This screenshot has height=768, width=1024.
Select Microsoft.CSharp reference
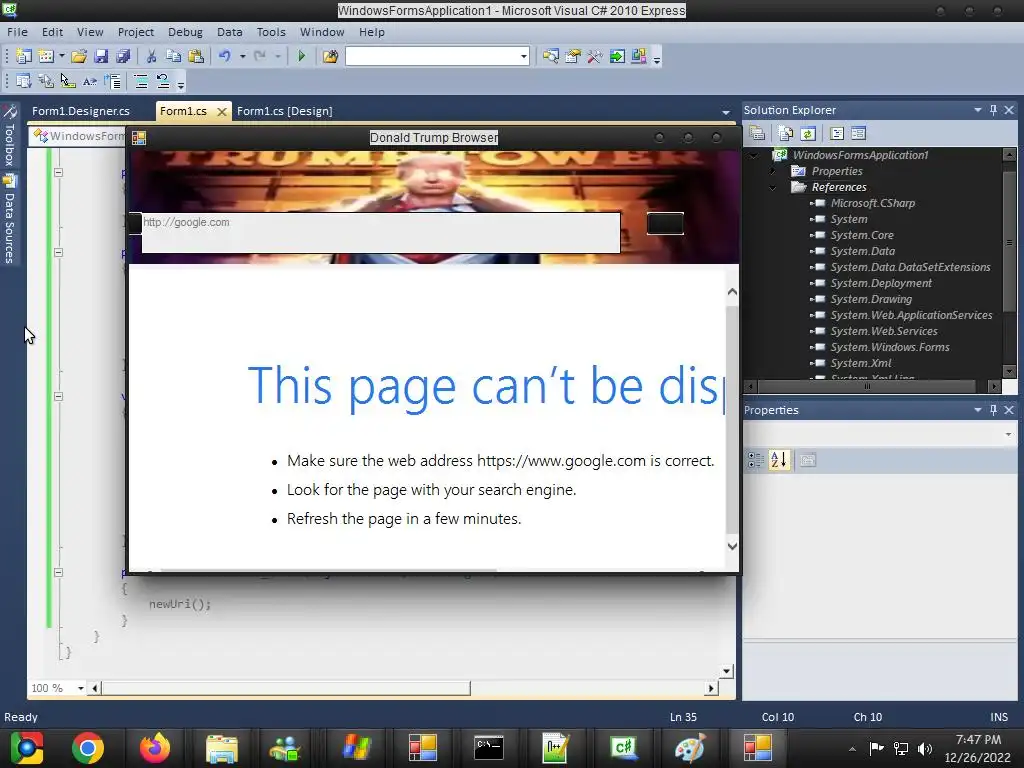872,203
